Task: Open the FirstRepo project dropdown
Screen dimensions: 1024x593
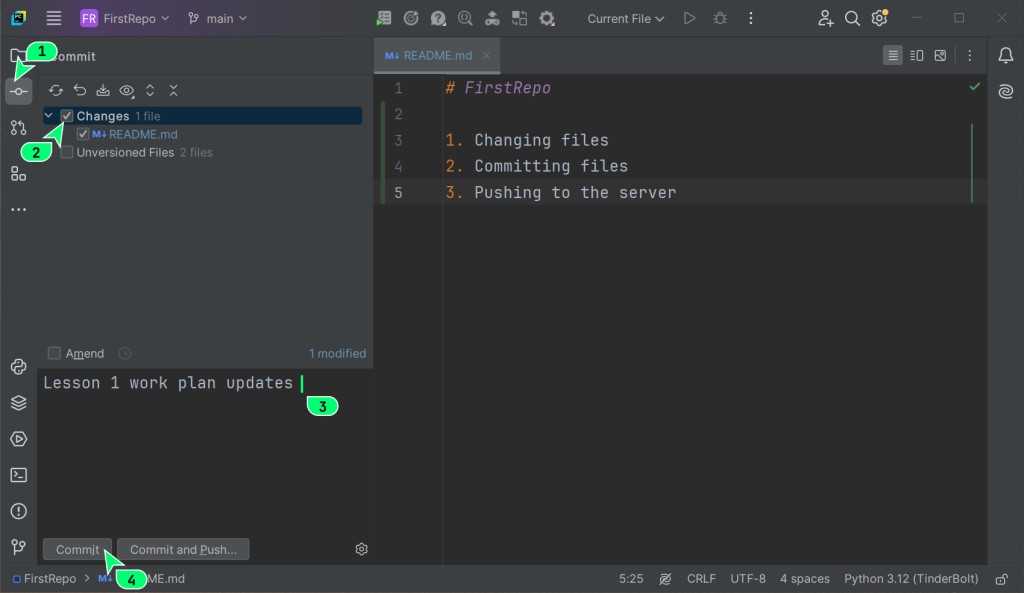Action: click(125, 18)
